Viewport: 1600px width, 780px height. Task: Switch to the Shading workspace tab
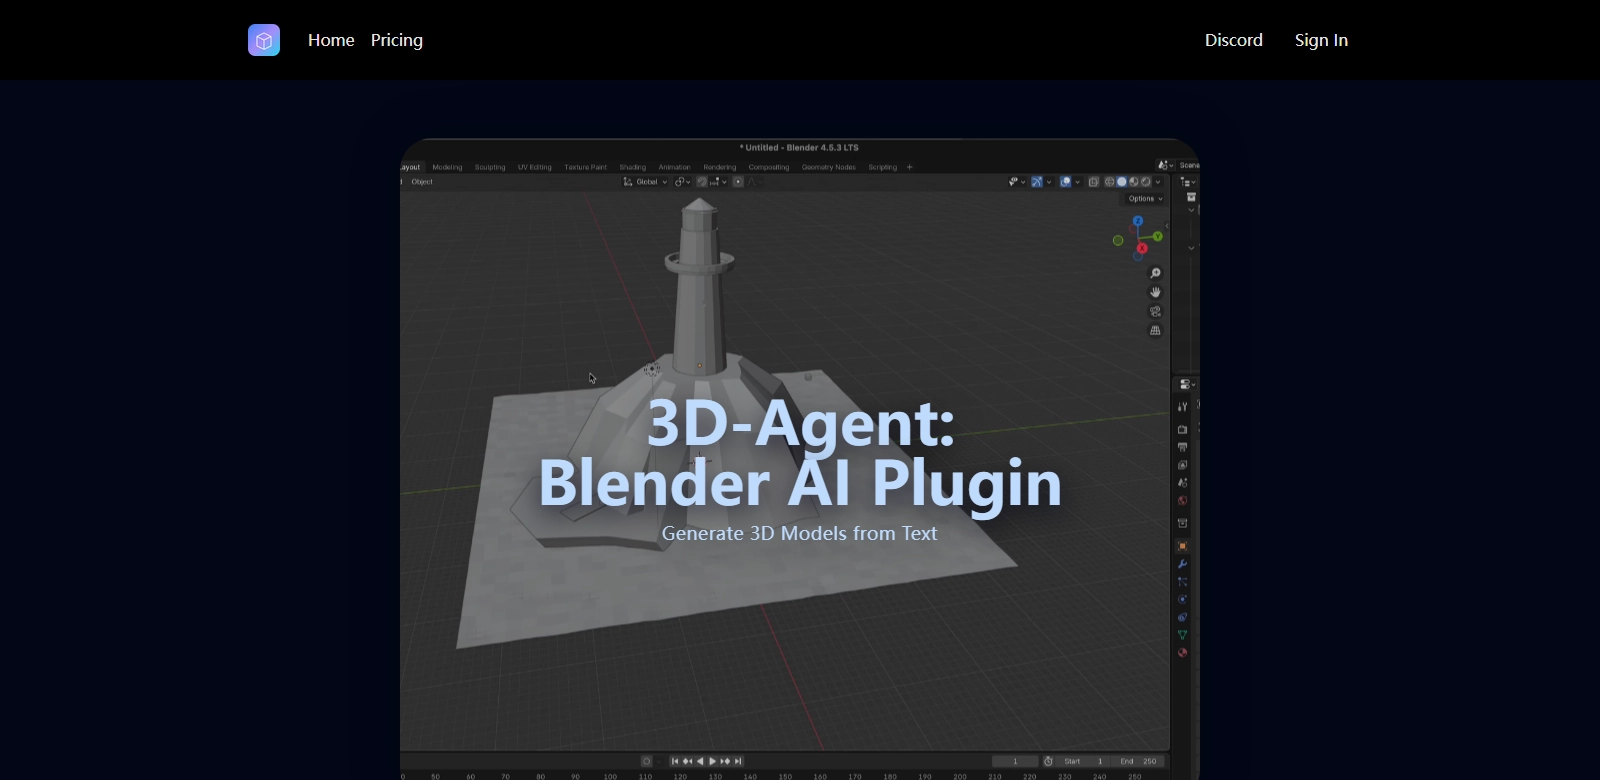[x=633, y=167]
